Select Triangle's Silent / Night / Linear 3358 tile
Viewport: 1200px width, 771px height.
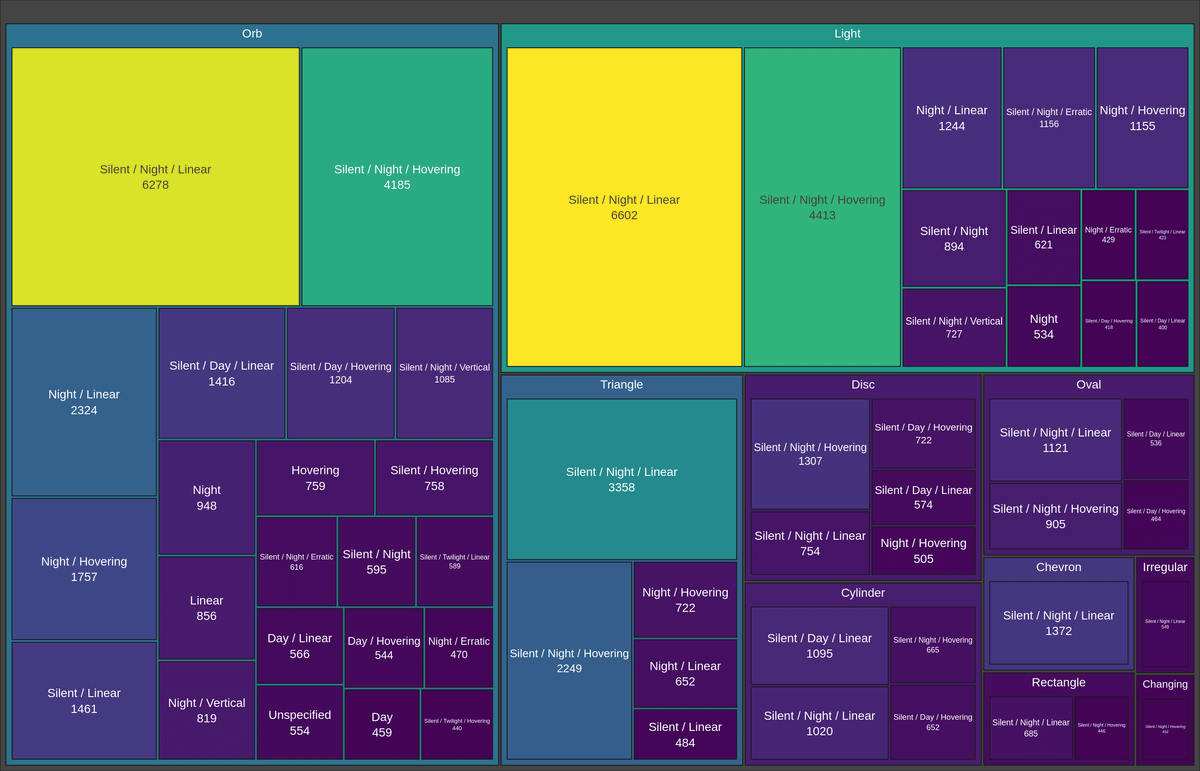coord(621,479)
